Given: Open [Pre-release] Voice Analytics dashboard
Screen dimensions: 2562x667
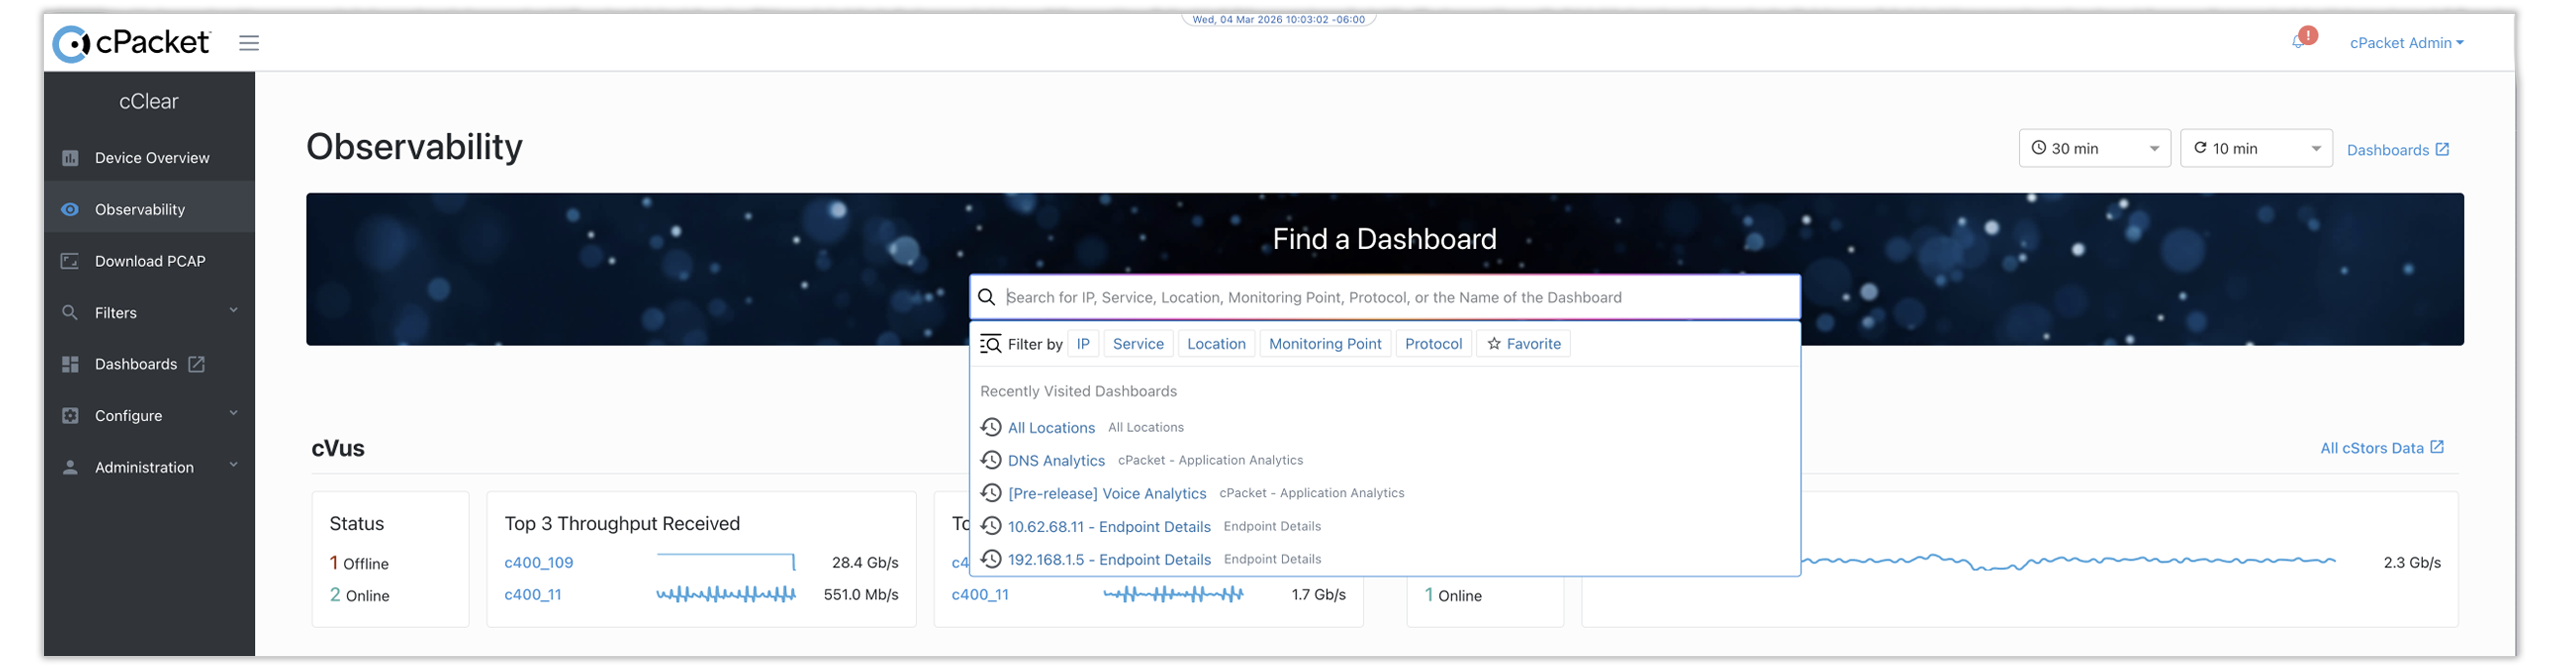Looking at the screenshot, I should pyautogui.click(x=1107, y=495).
